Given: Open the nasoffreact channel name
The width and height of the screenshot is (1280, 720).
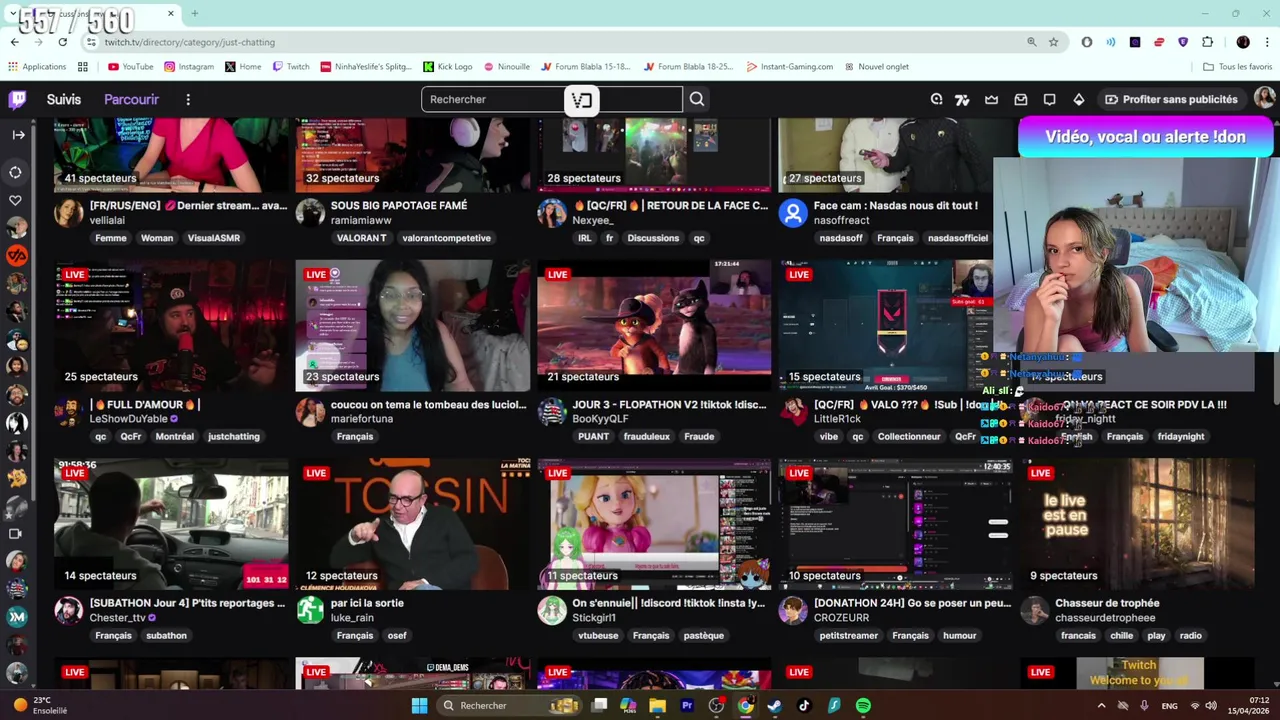Looking at the screenshot, I should [841, 220].
